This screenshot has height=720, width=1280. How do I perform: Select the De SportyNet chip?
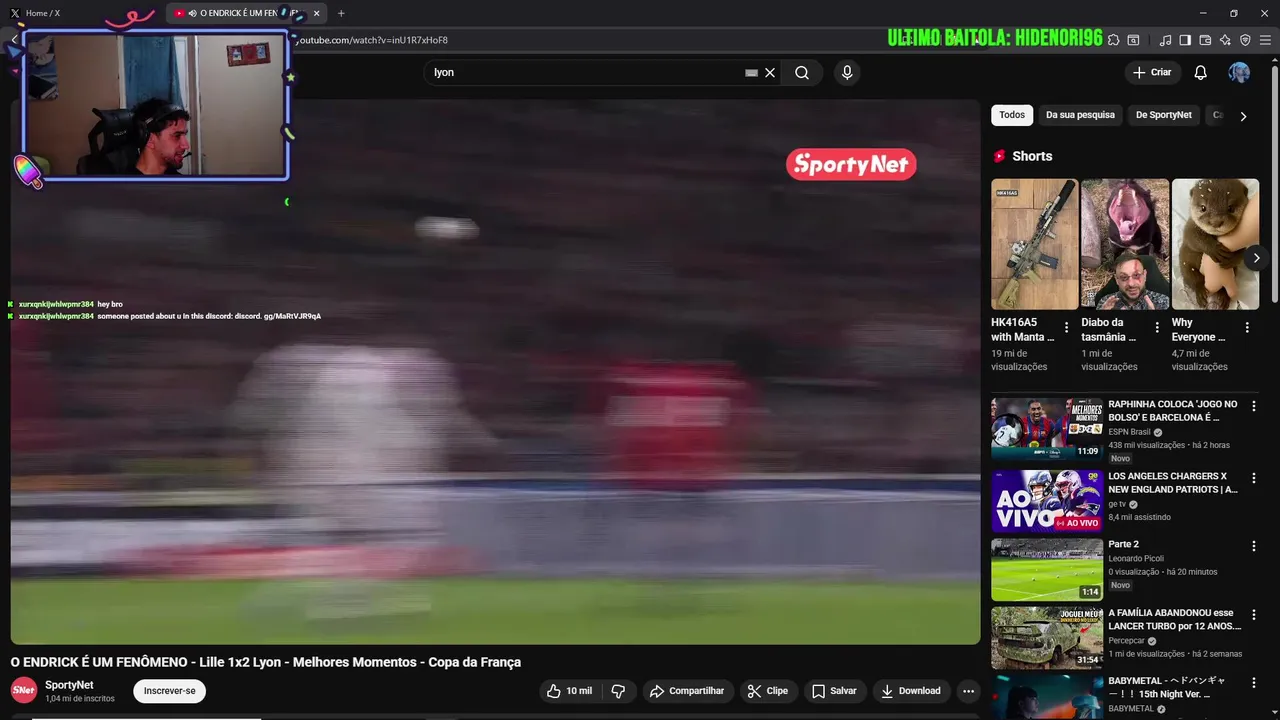click(1164, 115)
